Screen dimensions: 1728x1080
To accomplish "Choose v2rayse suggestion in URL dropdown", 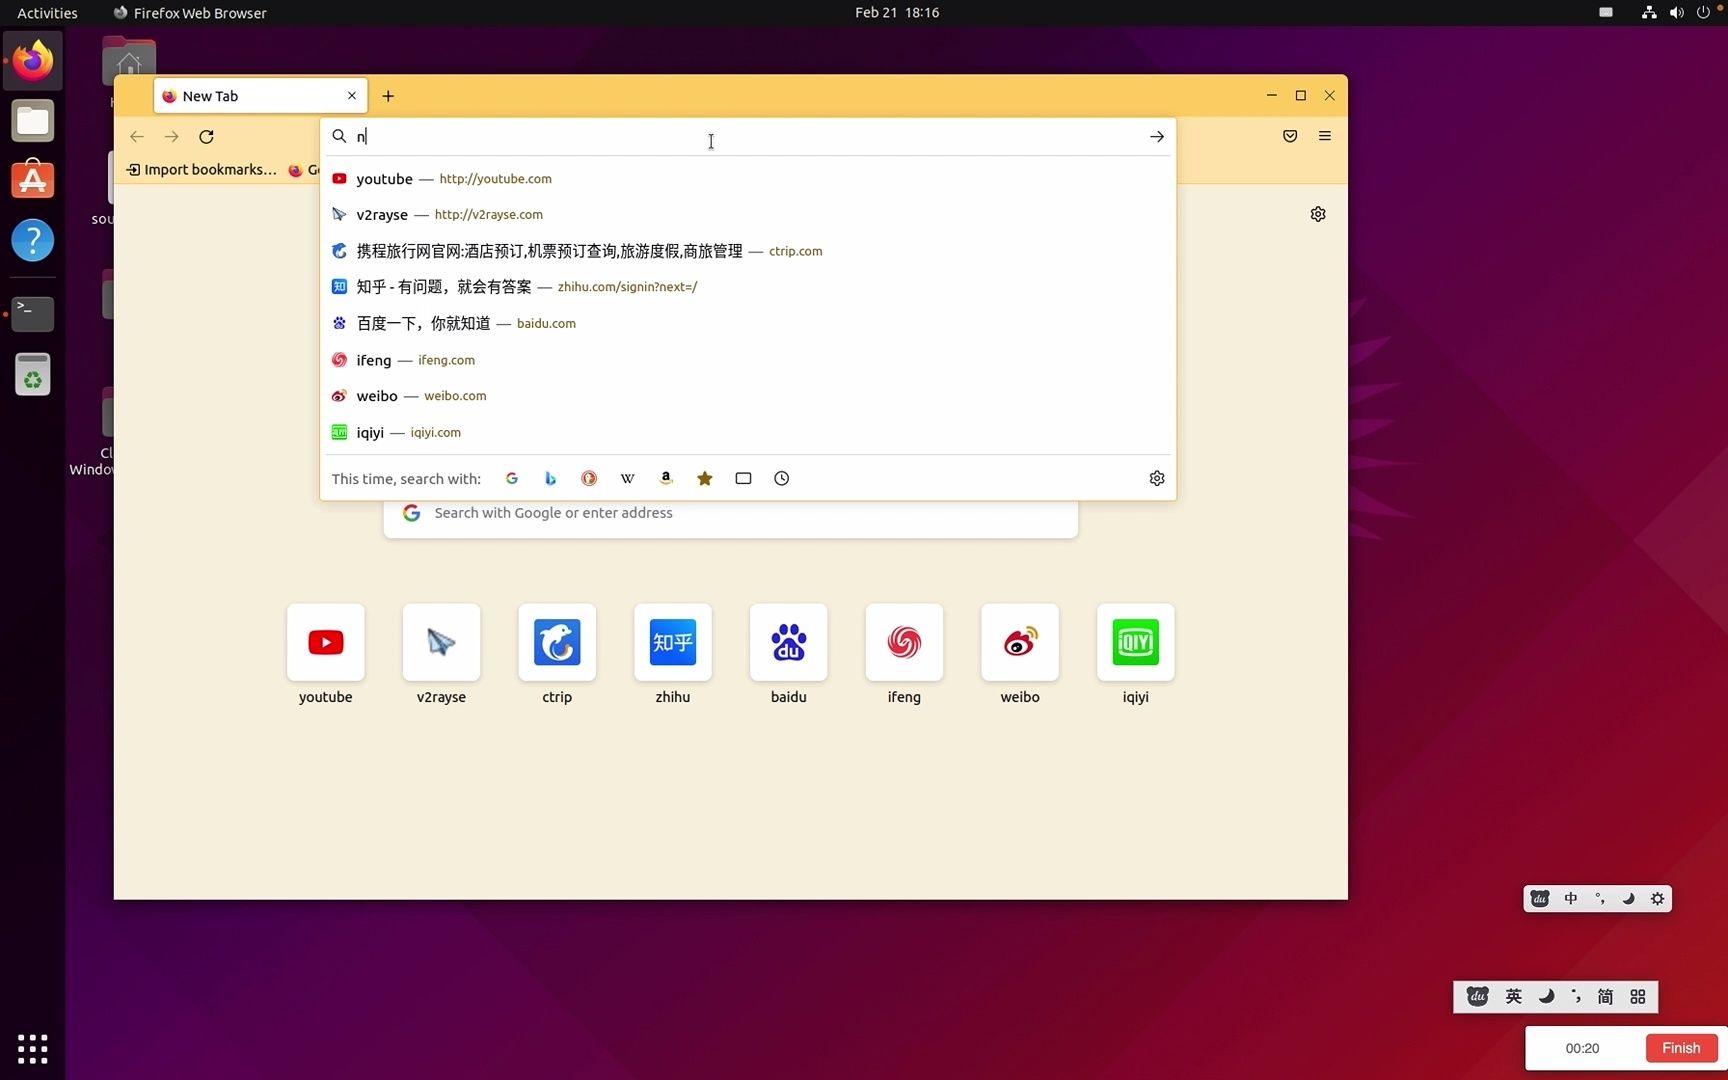I will [x=748, y=214].
